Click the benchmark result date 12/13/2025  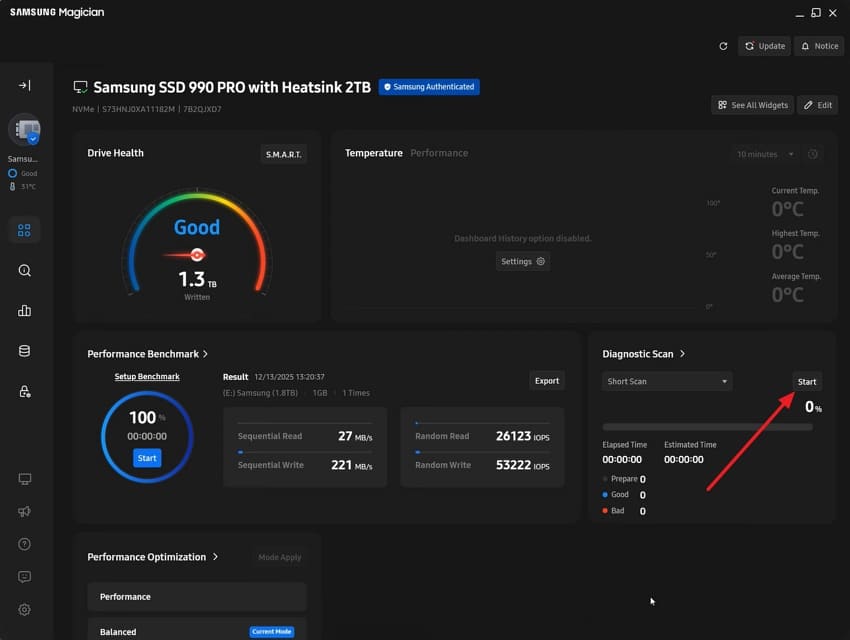[289, 377]
